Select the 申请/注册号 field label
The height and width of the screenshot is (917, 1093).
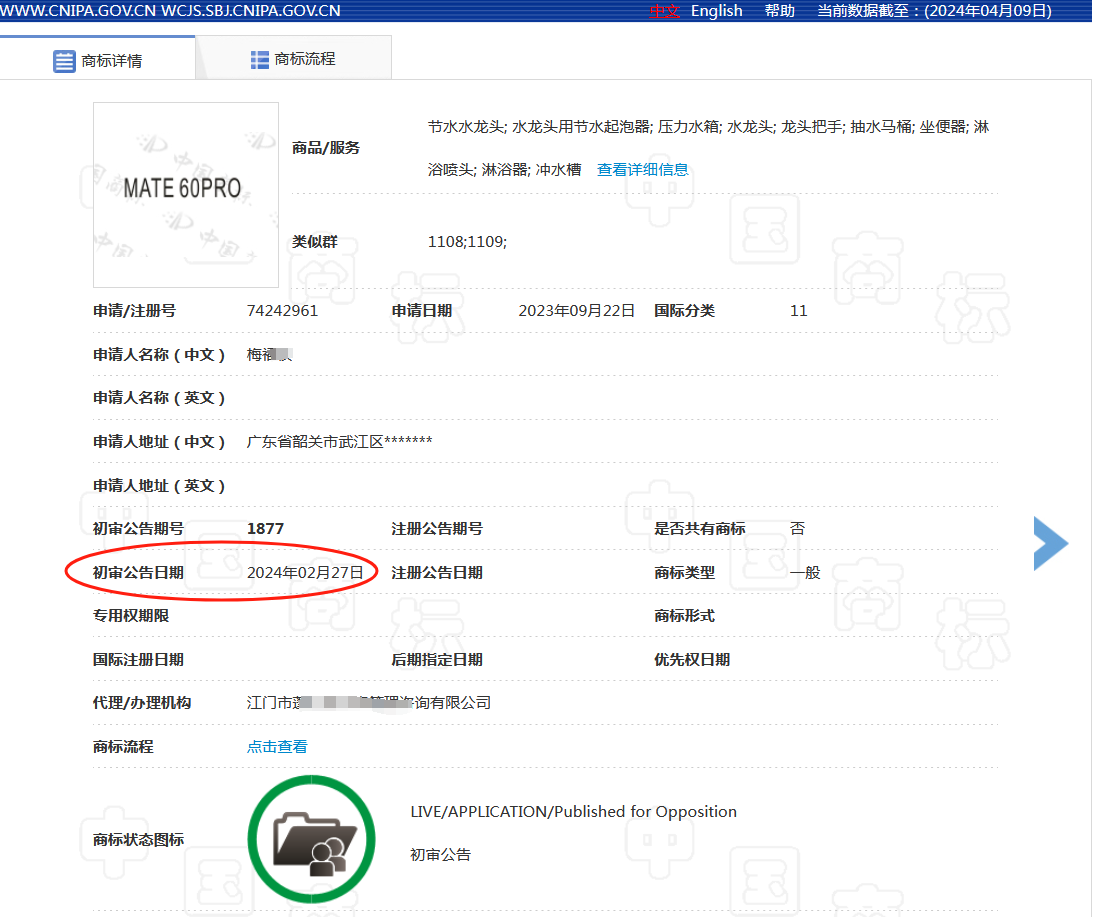135,311
